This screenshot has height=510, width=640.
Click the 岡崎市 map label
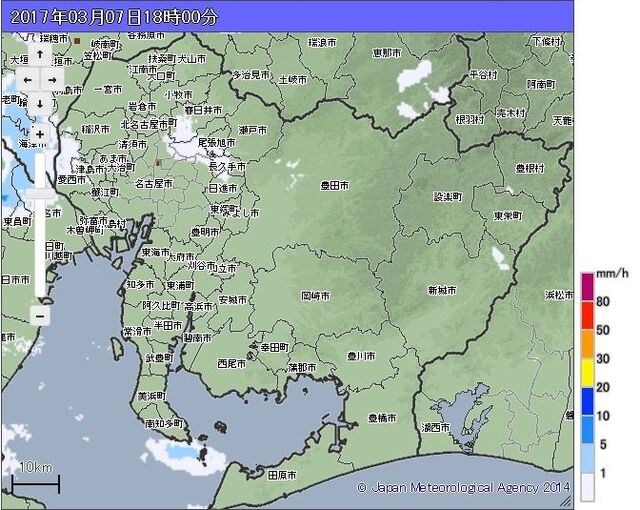click(x=316, y=296)
